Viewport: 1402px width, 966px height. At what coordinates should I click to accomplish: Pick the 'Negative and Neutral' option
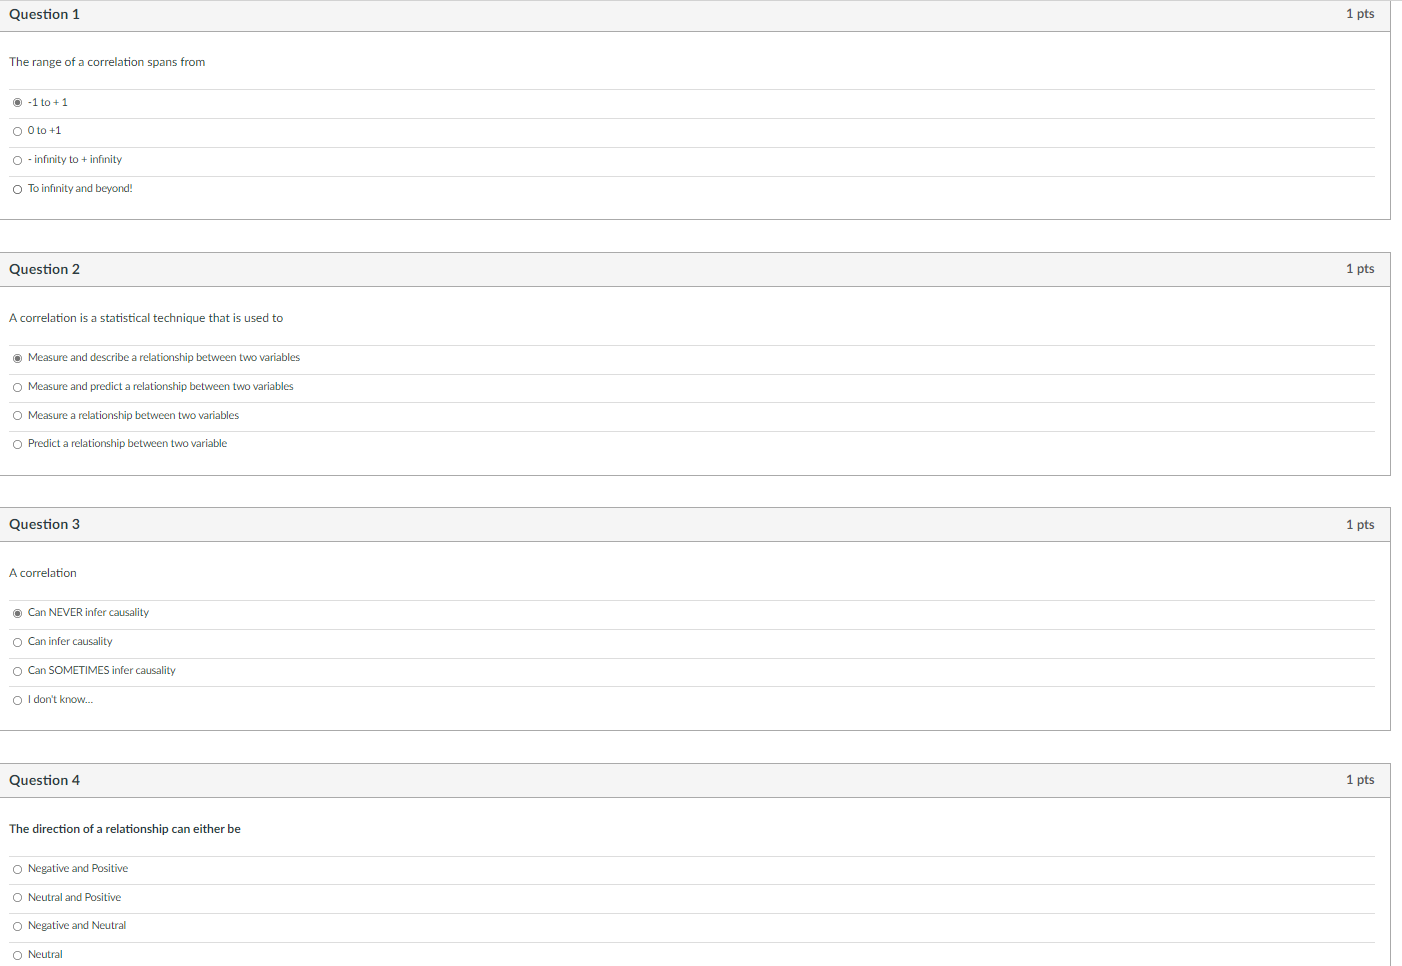(x=17, y=926)
